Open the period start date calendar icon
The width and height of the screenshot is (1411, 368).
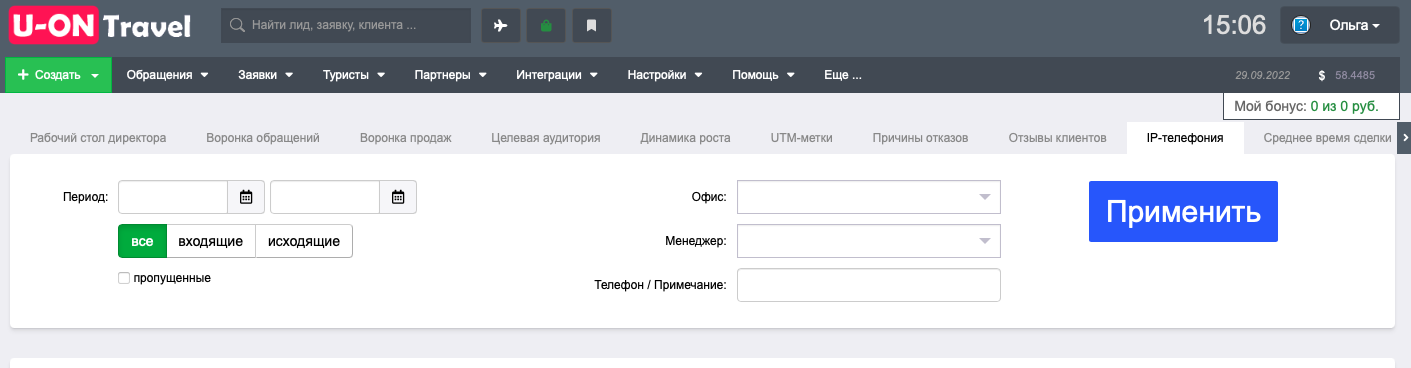pos(246,197)
